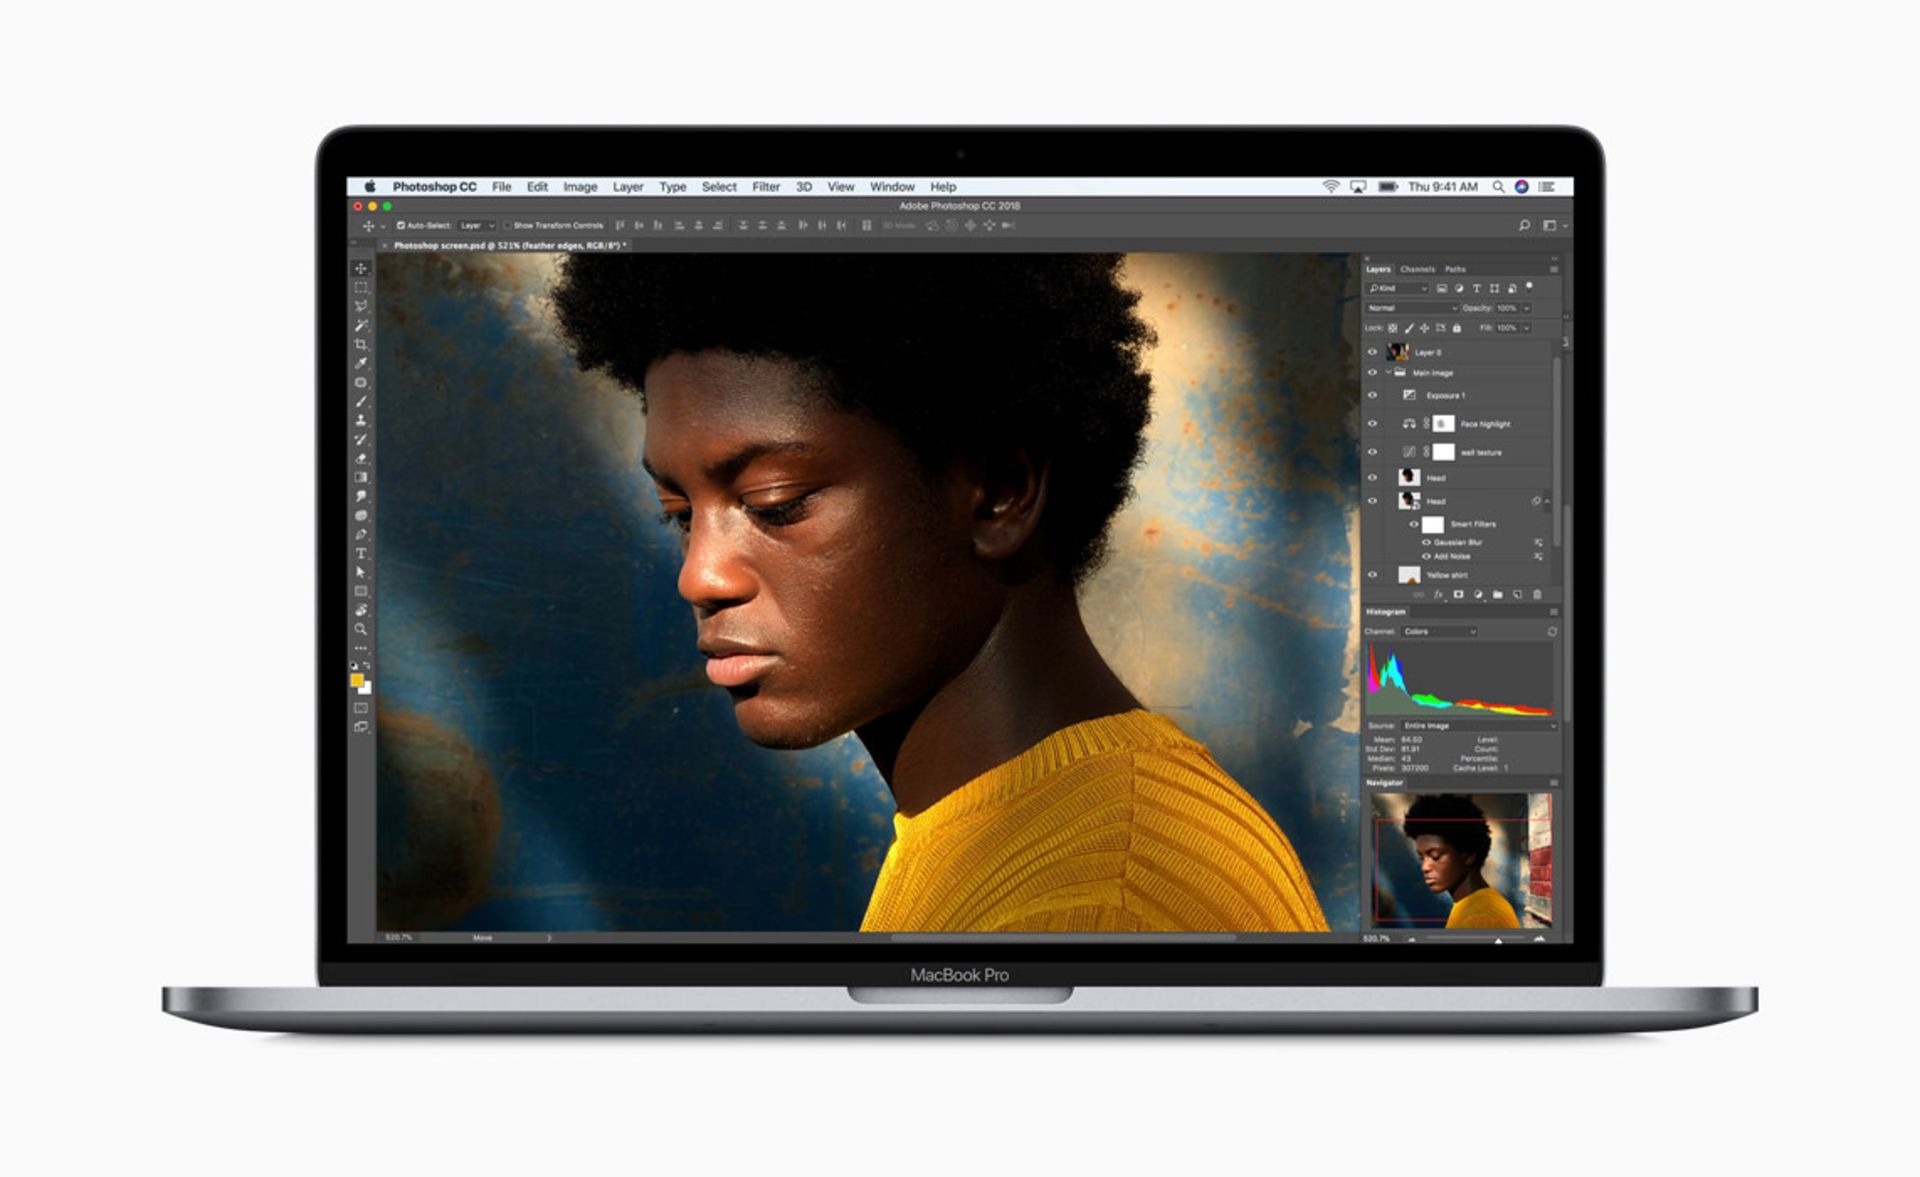Delete layer using the trash icon
This screenshot has height=1177, width=1920.
[x=1537, y=594]
